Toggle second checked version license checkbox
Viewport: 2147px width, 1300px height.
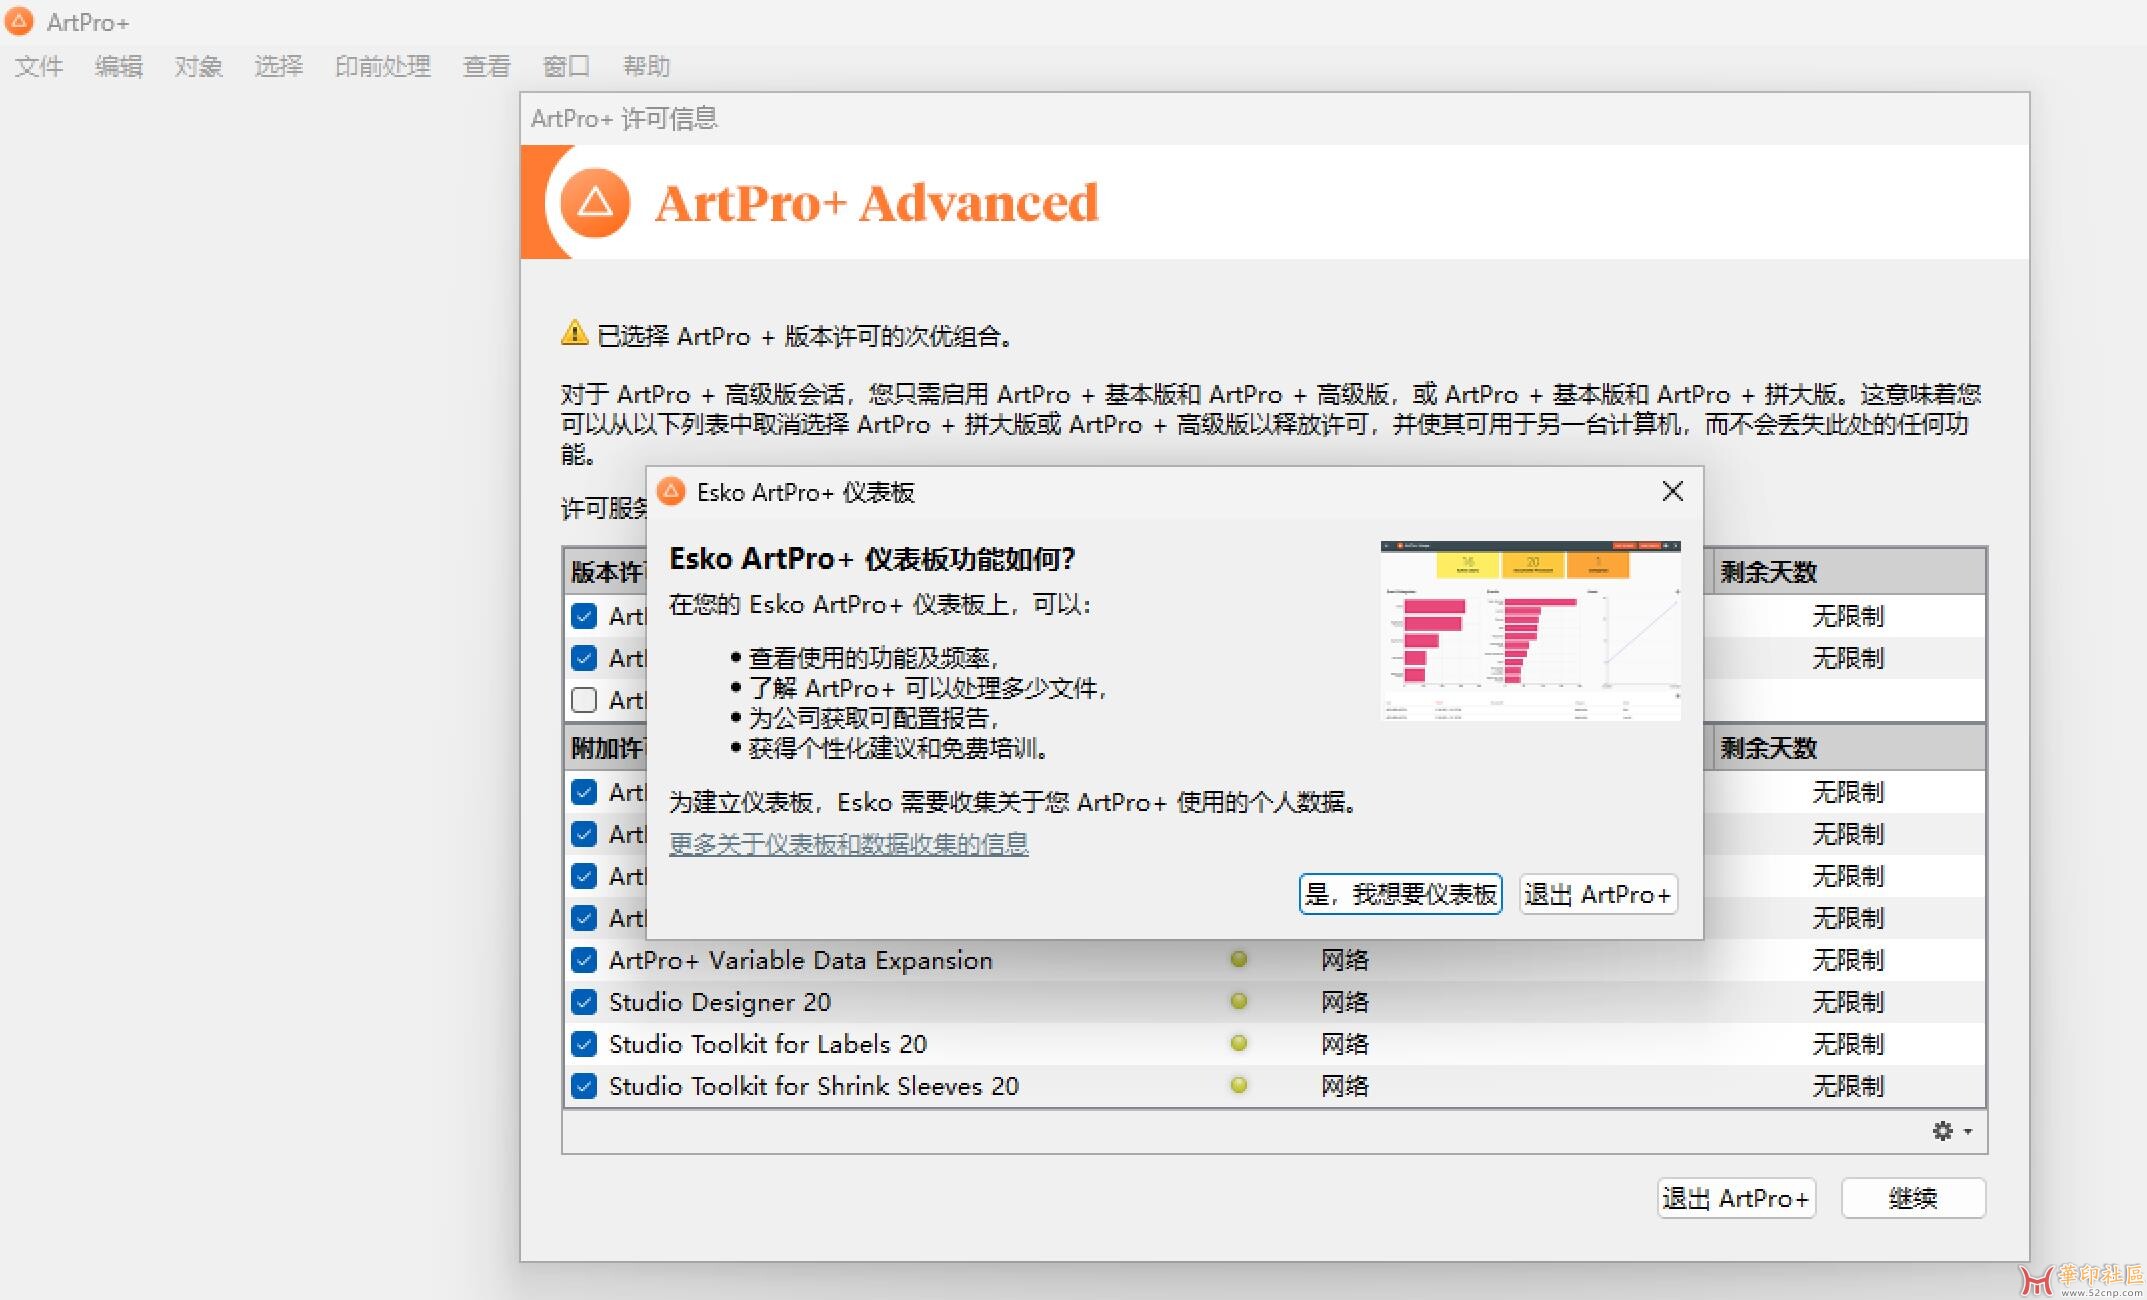[x=584, y=658]
